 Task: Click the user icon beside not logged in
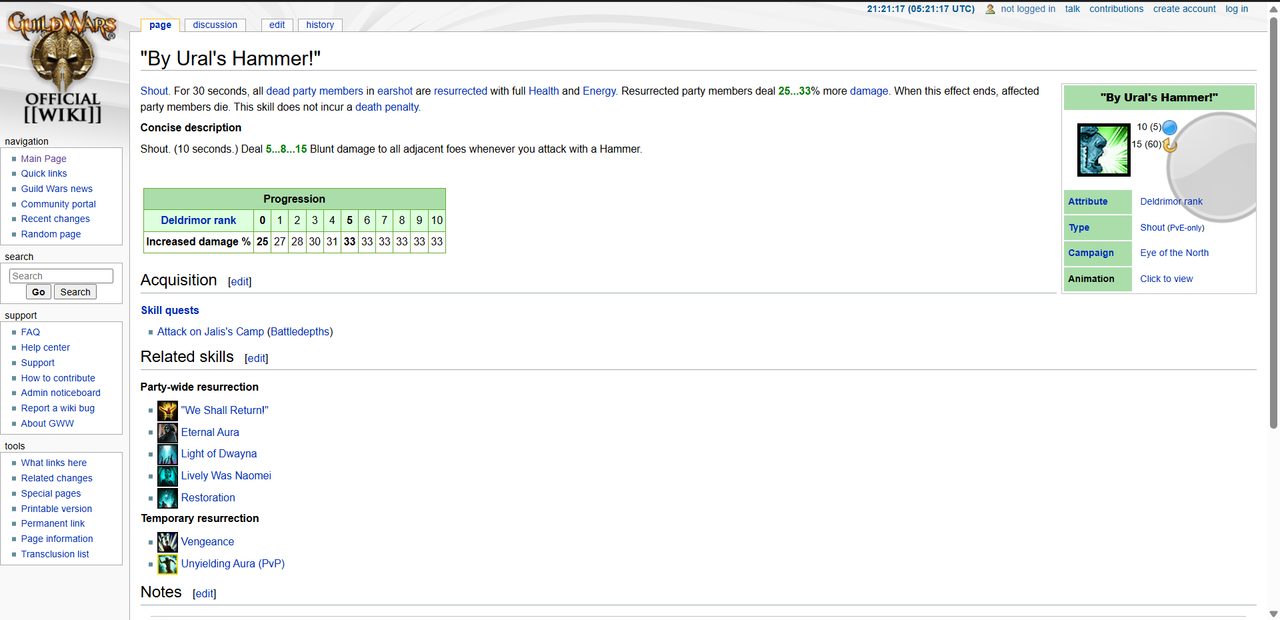[x=990, y=9]
